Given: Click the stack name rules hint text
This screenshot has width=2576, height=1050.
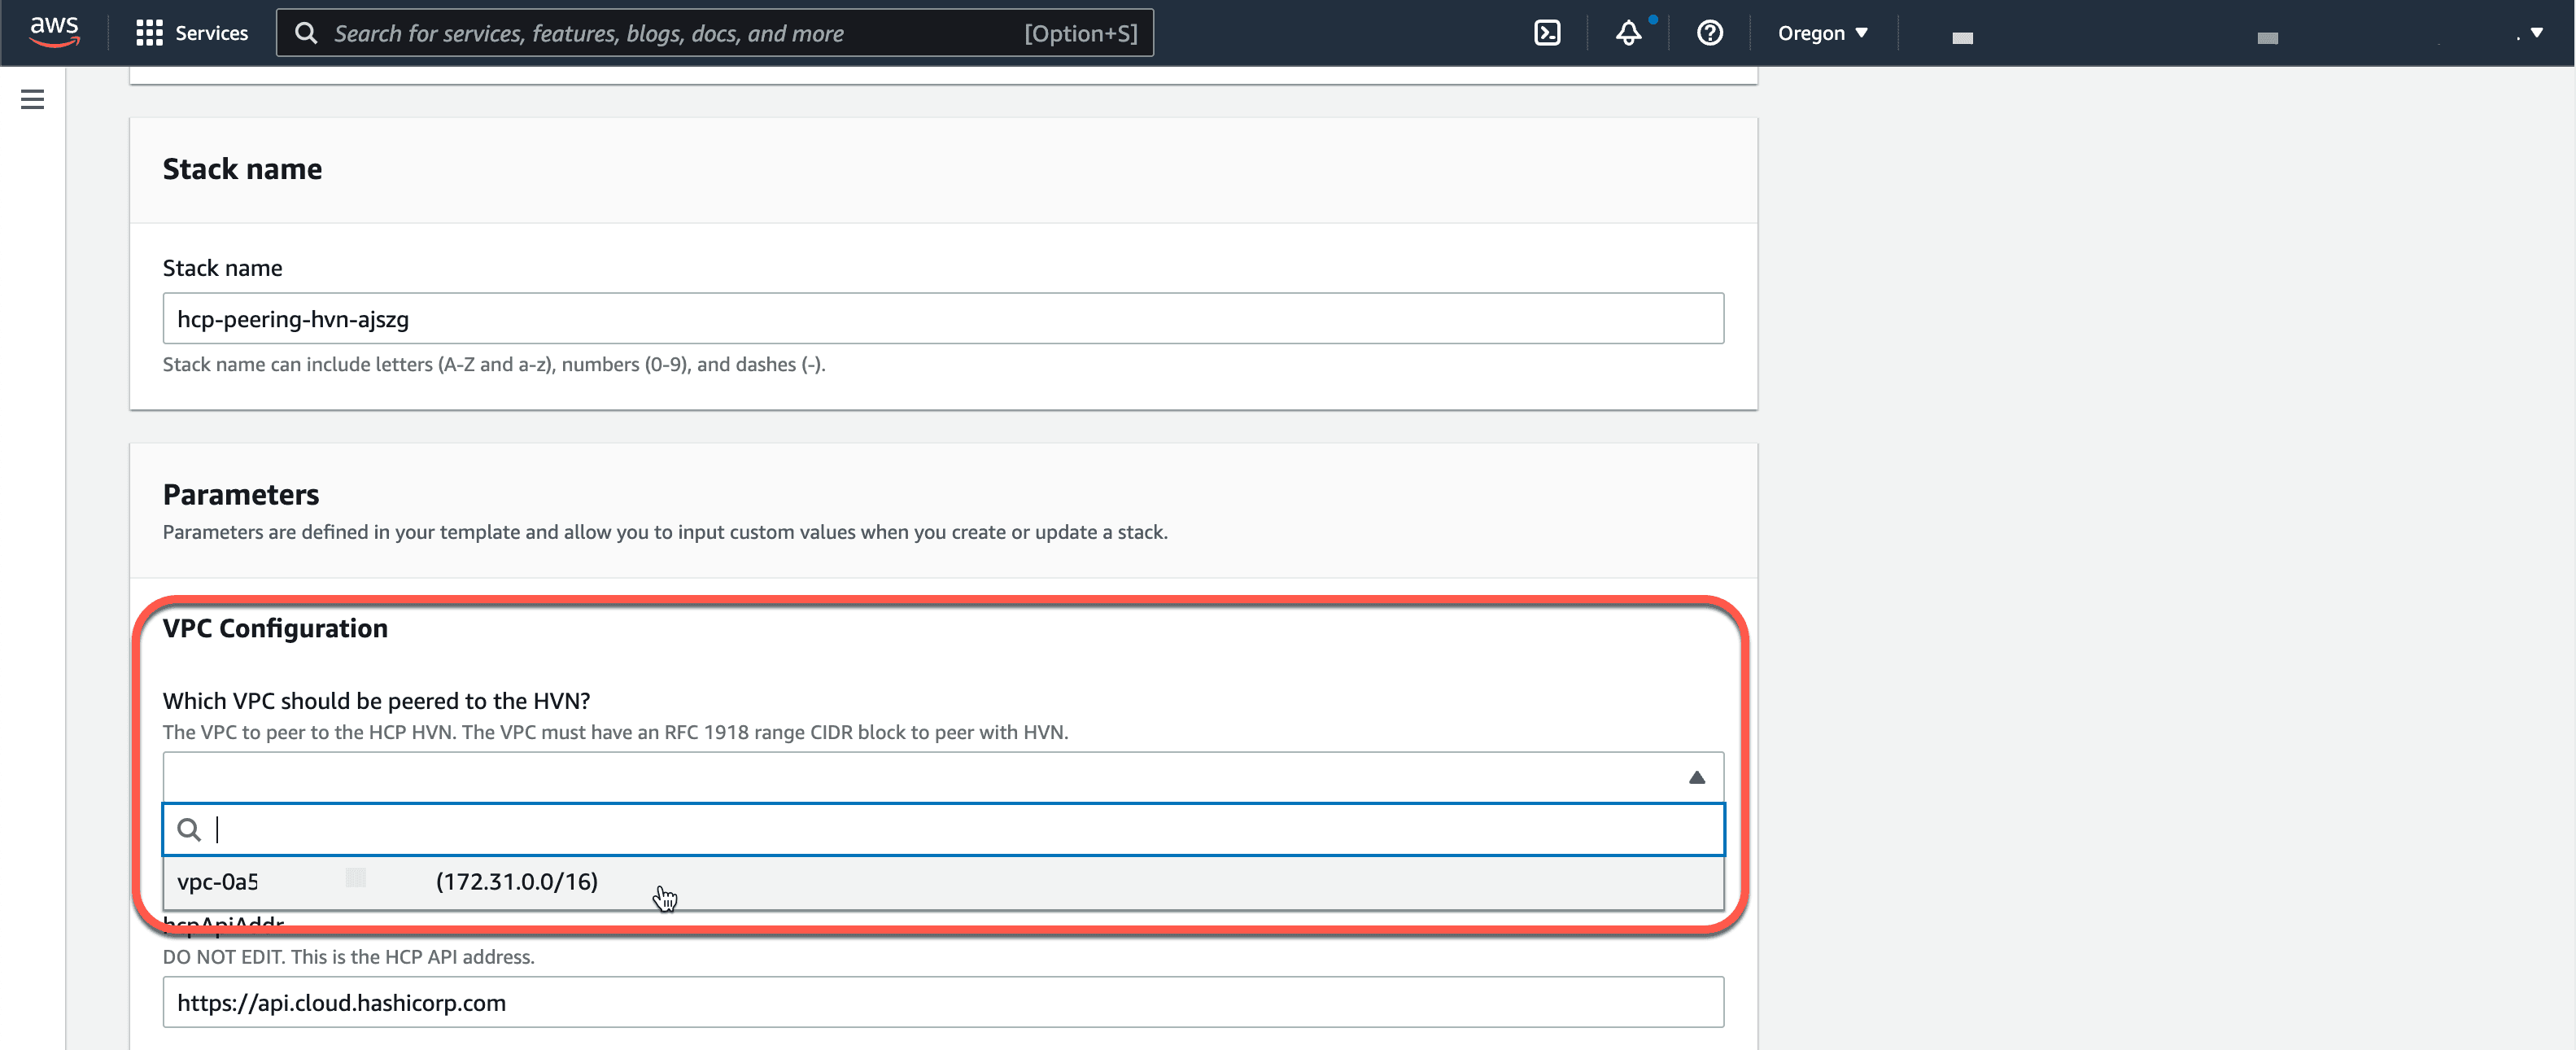Looking at the screenshot, I should tap(494, 364).
